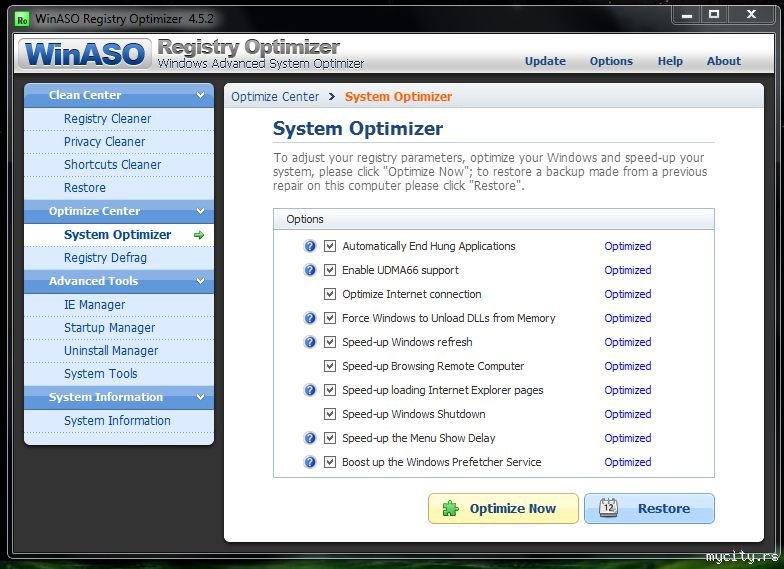Minimize the WinASO window

coord(686,15)
